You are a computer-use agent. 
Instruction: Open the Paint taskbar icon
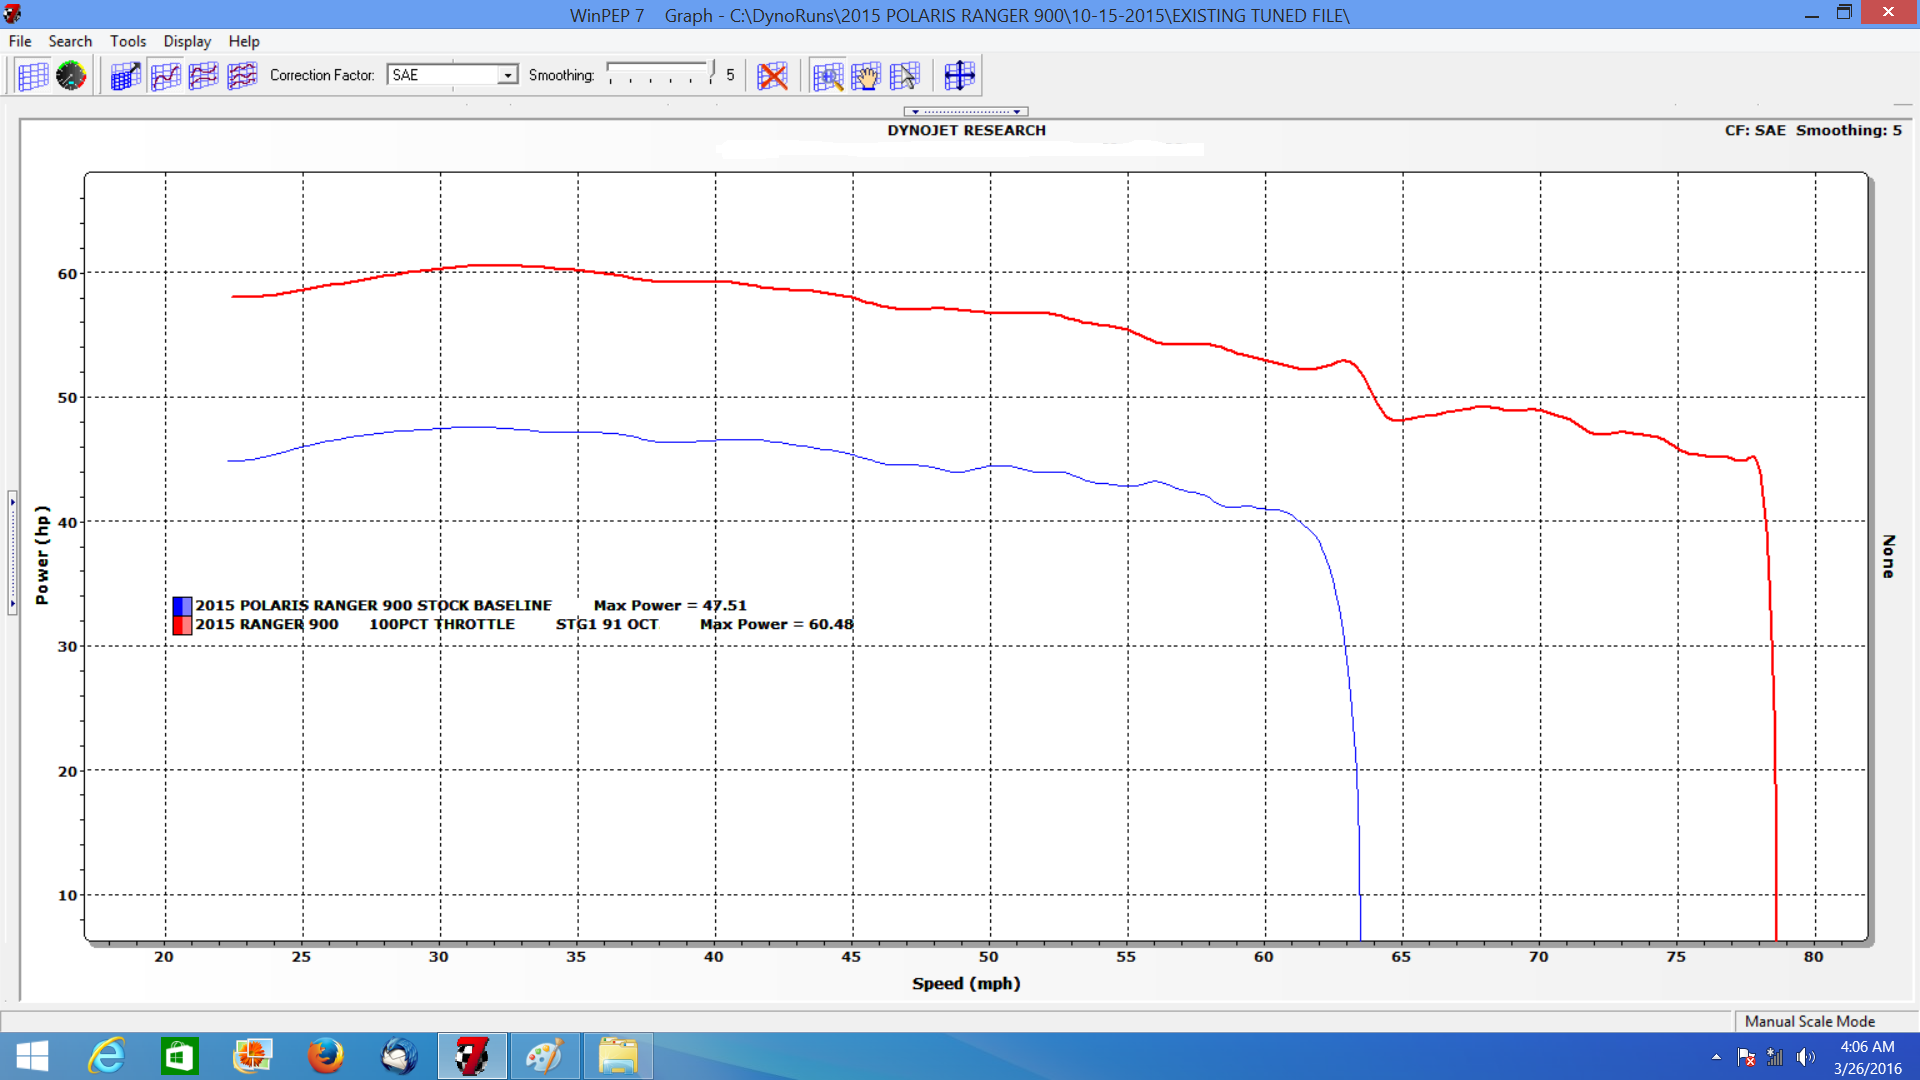point(545,1056)
